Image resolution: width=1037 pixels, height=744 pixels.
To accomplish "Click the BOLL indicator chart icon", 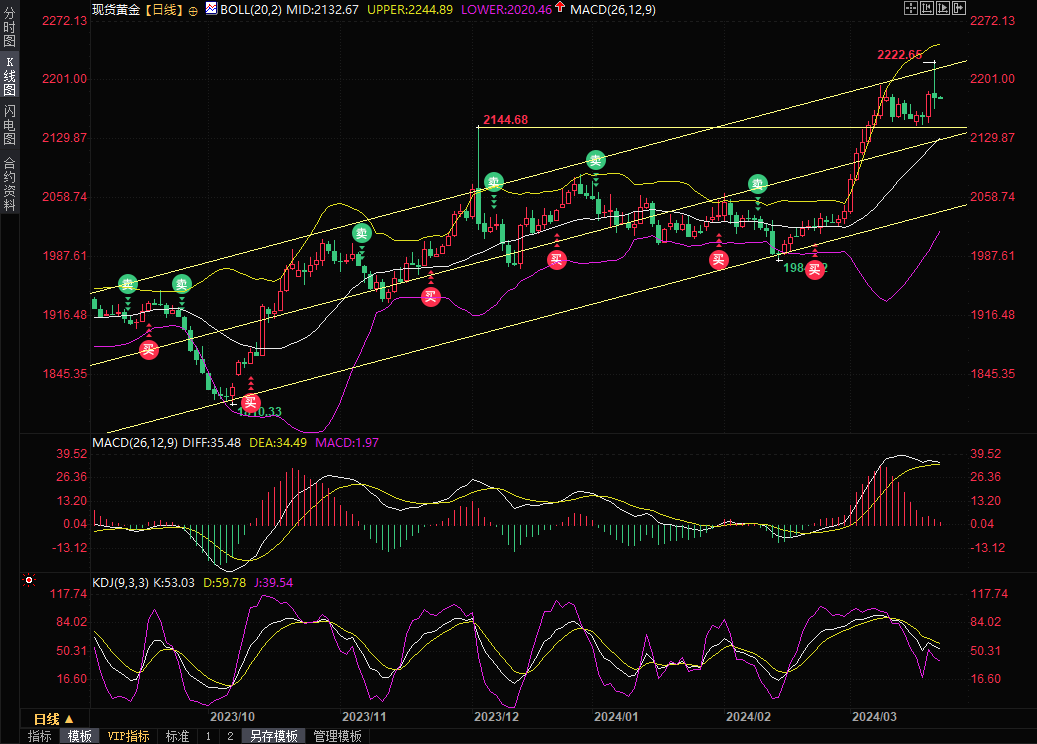I will (x=210, y=8).
